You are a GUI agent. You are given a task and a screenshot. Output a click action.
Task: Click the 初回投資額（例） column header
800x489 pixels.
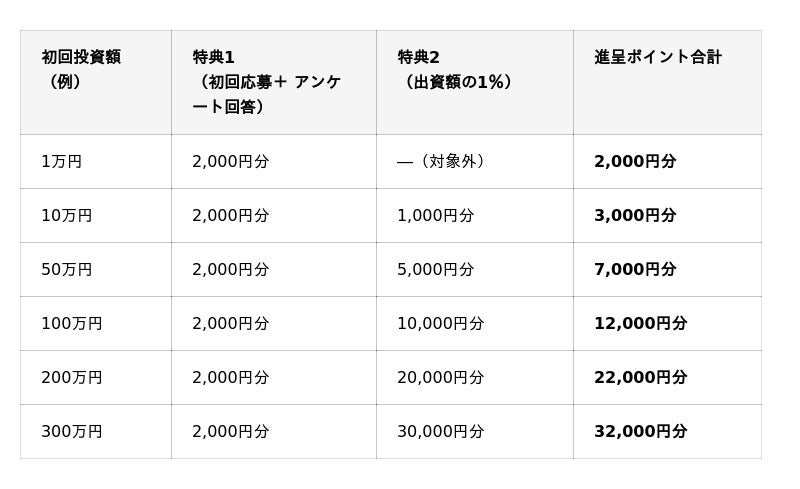tap(96, 82)
